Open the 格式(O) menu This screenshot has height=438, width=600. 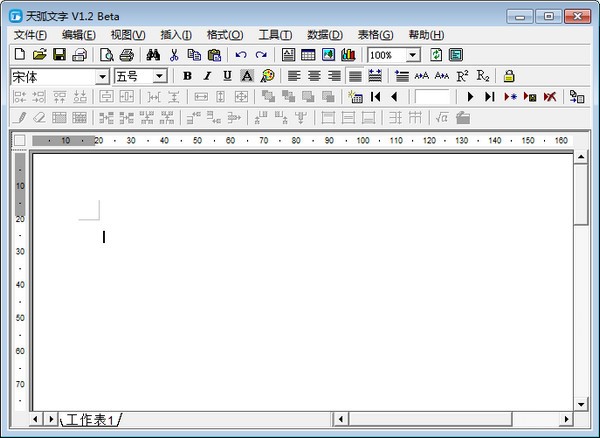click(224, 35)
